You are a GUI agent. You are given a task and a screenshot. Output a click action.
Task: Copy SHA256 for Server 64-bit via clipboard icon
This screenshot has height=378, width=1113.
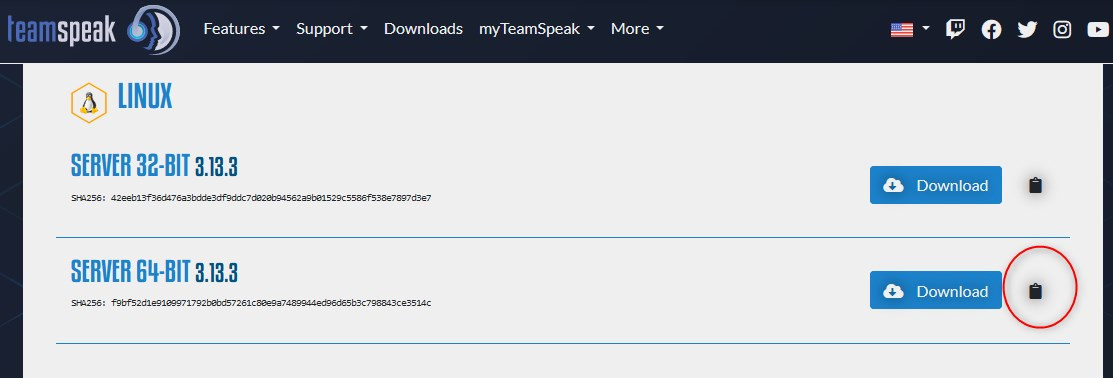[1036, 291]
